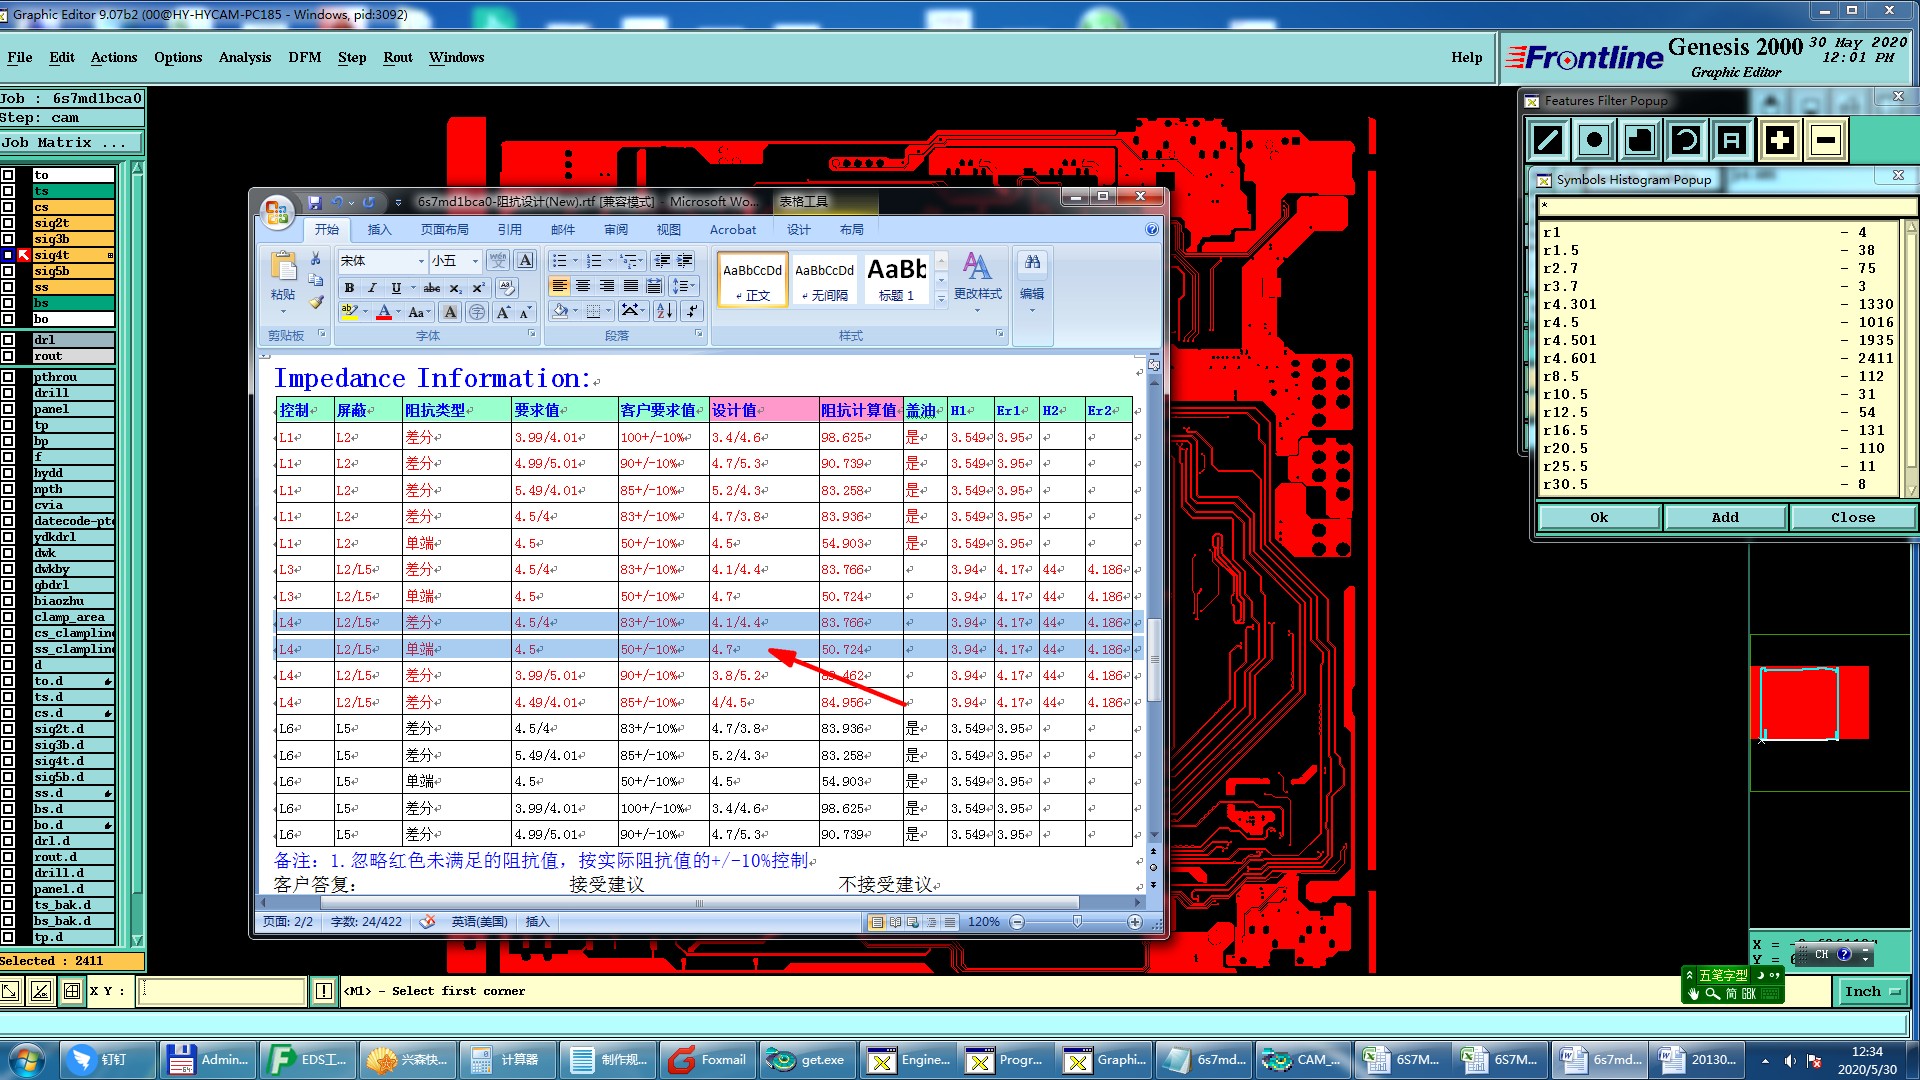Viewport: 1920px width, 1080px height.
Task: Click the bold formatting icon in Word
Action: pyautogui.click(x=349, y=288)
